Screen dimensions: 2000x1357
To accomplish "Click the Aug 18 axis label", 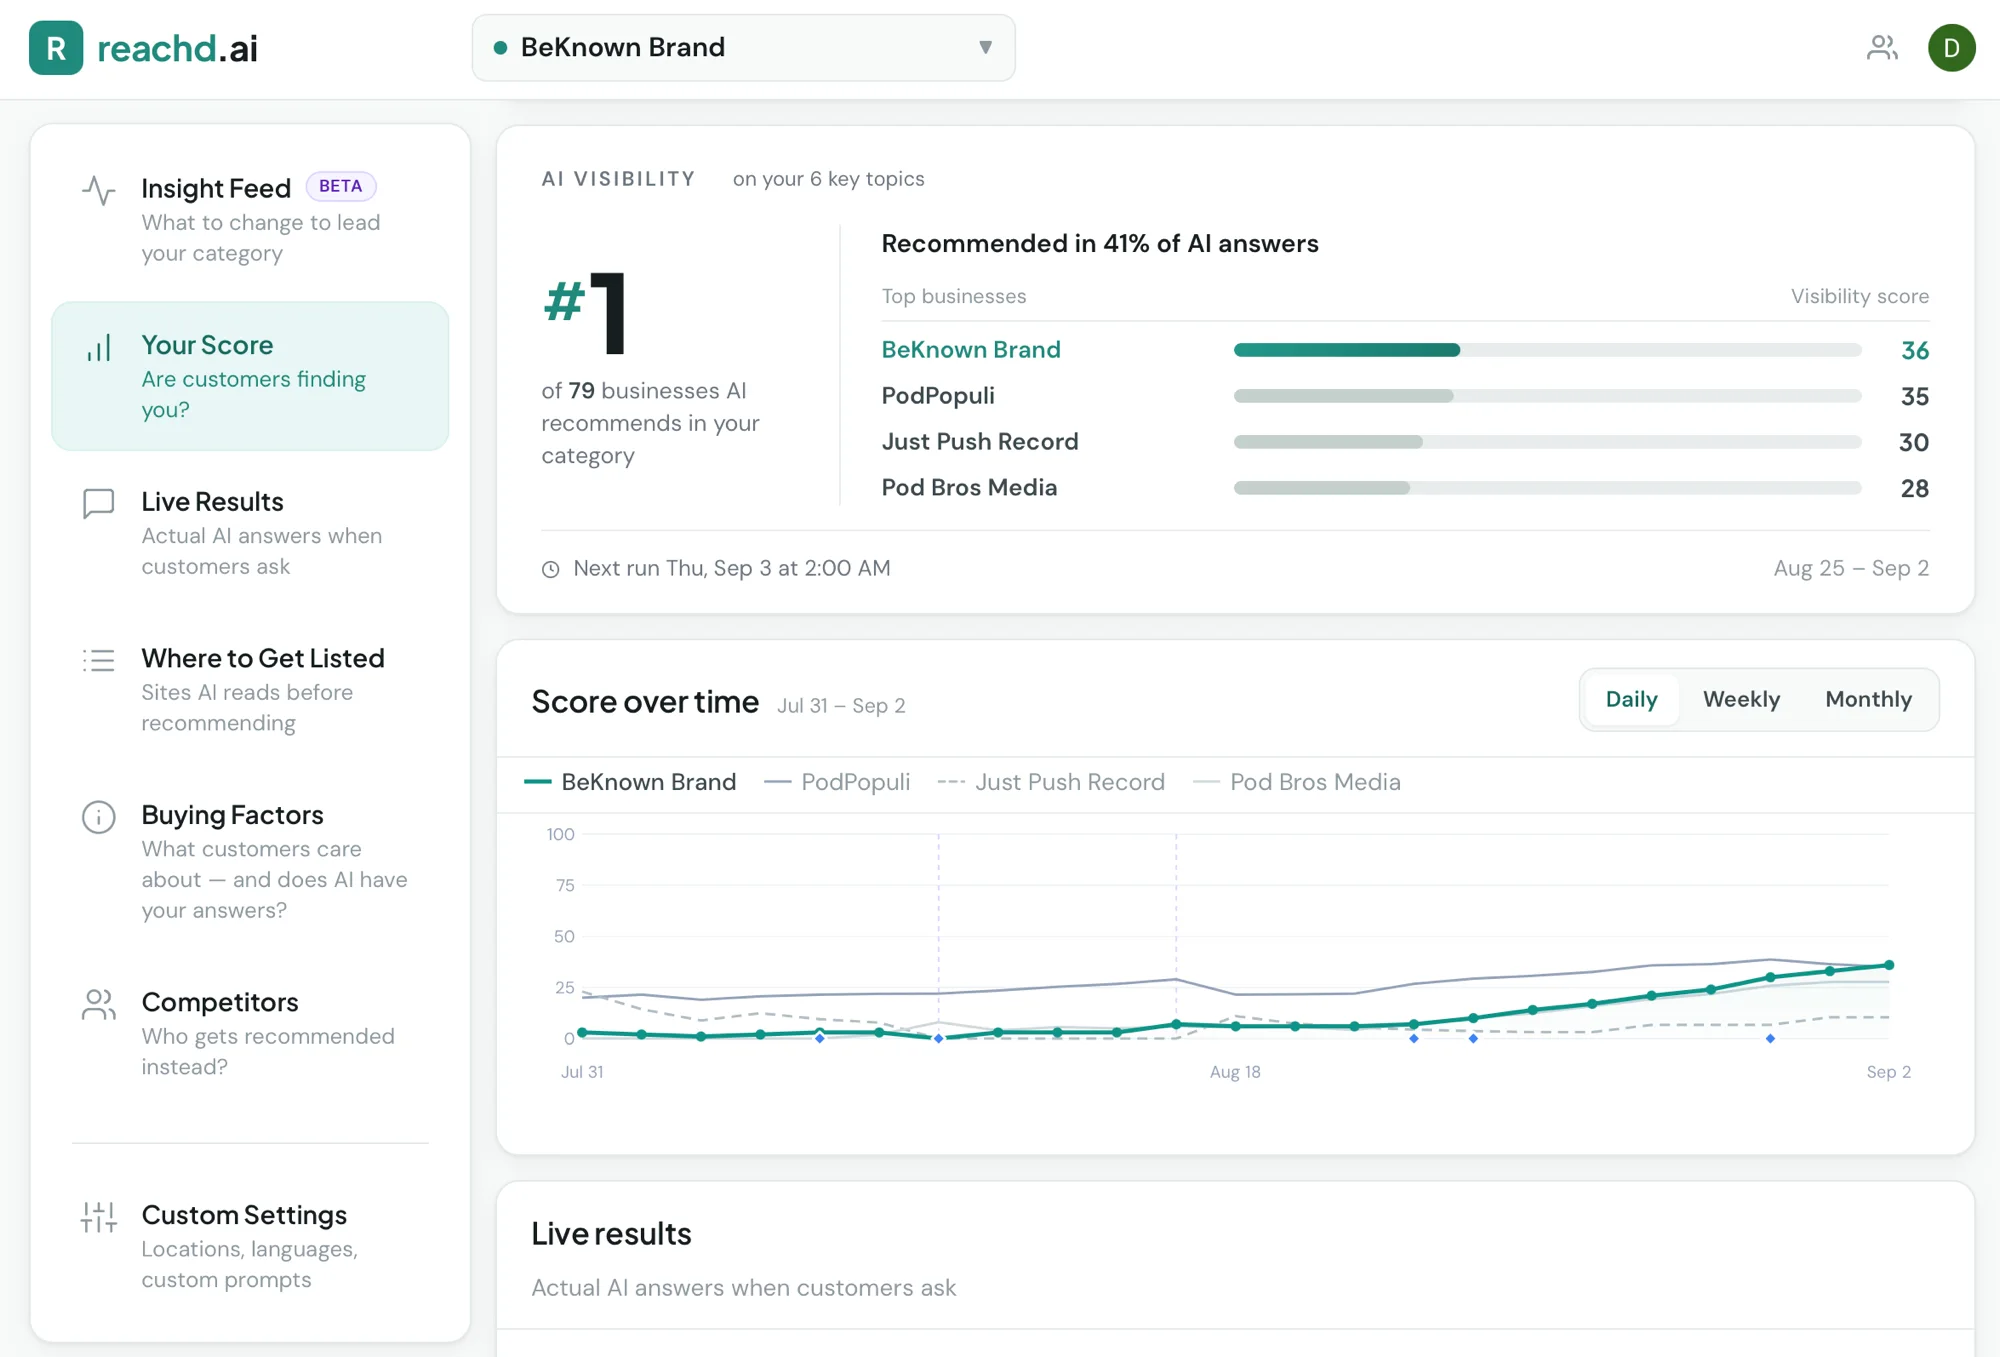I will [1235, 1072].
